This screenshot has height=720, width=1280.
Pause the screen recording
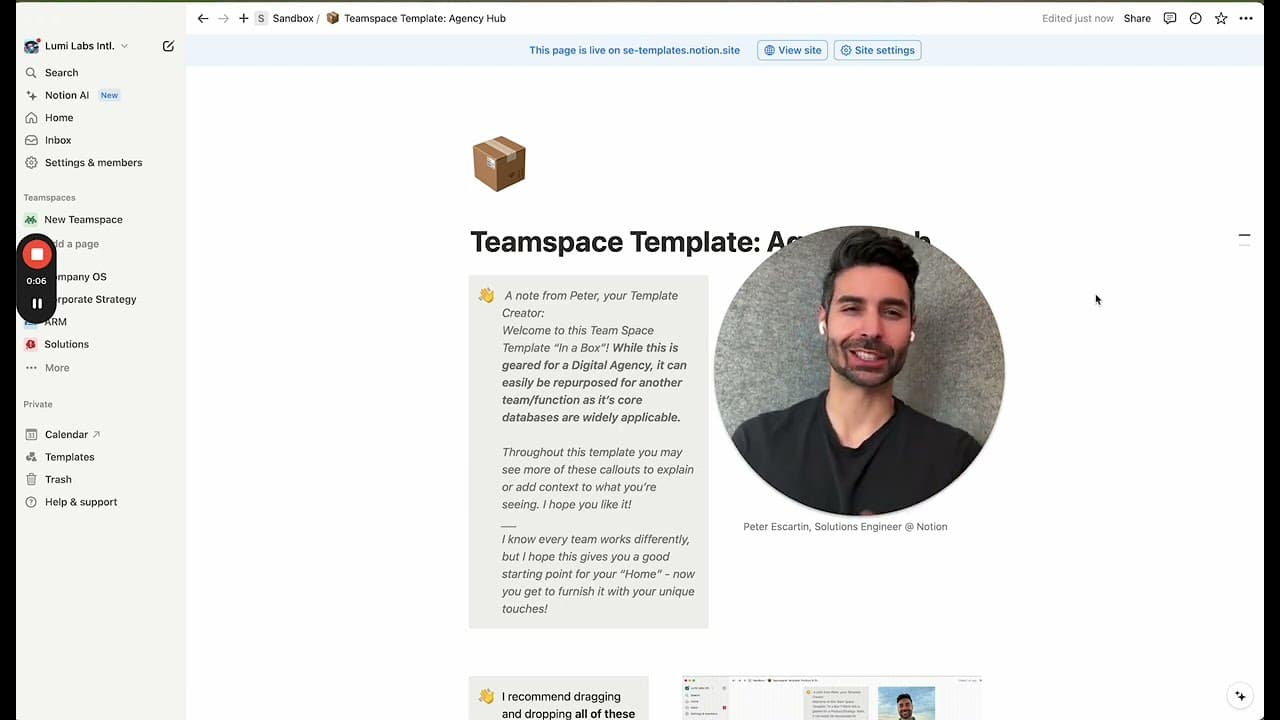(37, 303)
